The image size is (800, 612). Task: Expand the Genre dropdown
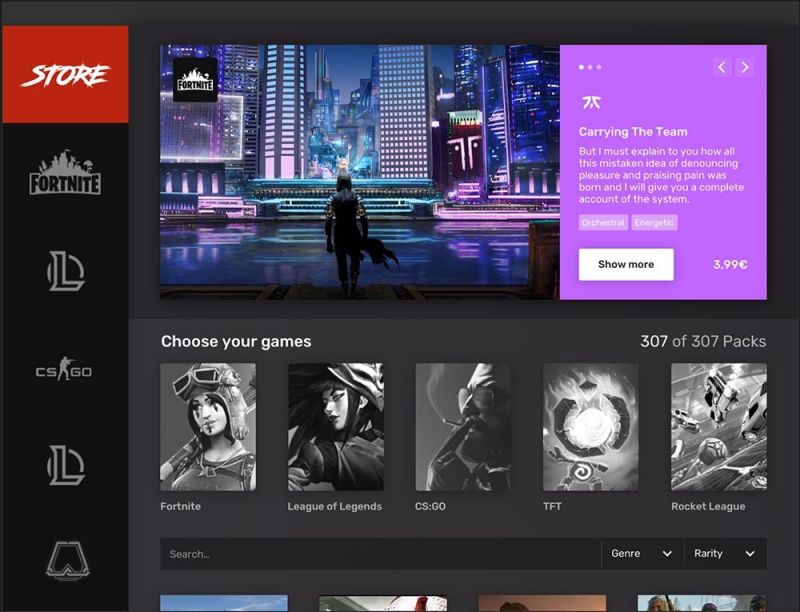(642, 553)
